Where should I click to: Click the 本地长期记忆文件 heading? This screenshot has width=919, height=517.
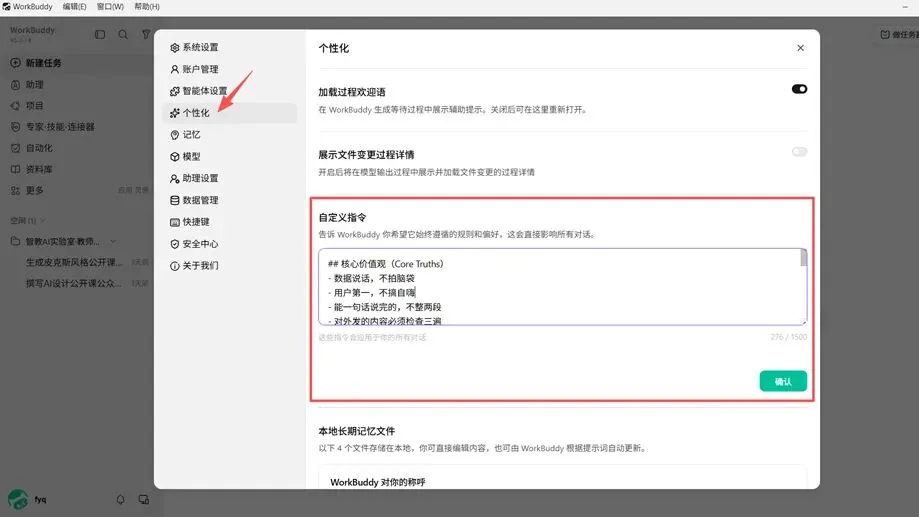[x=357, y=431]
